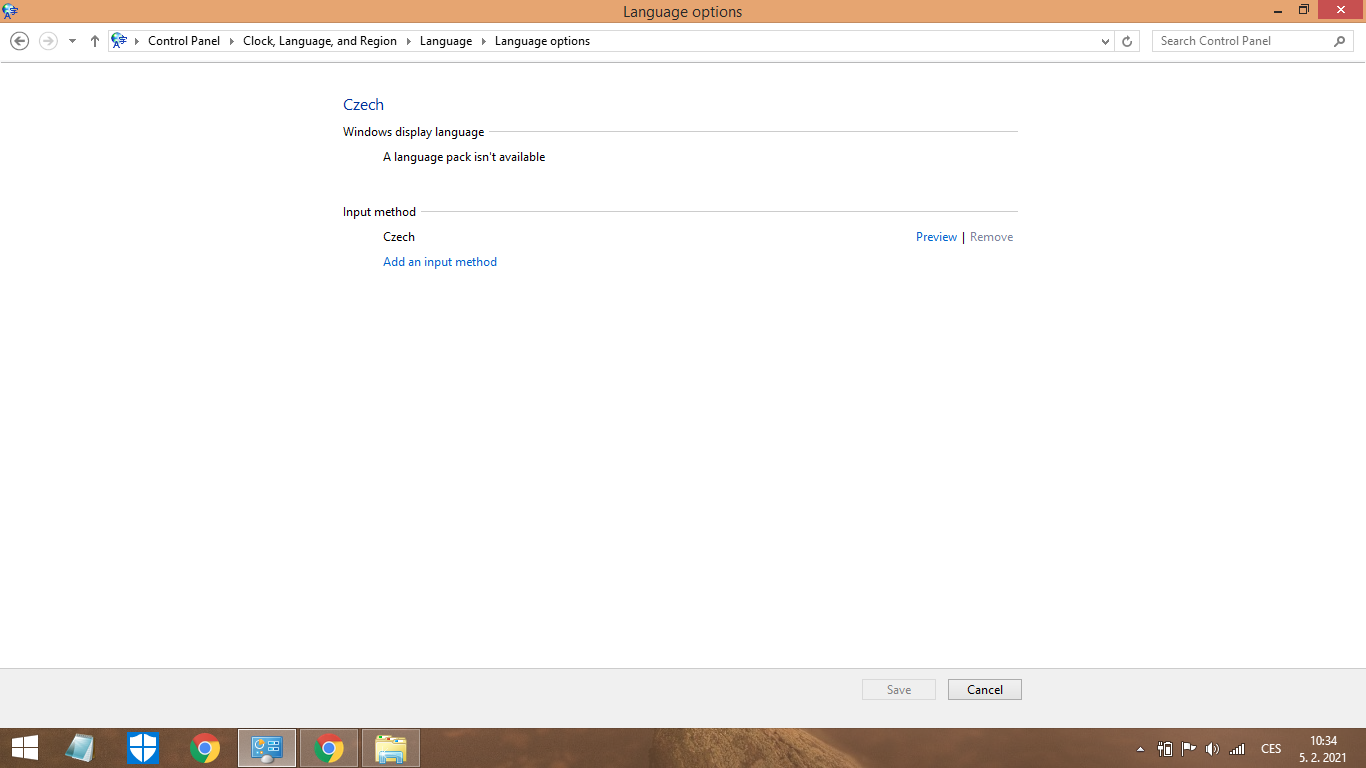Expand the chevron before Control Panel breadcrumb

point(137,41)
